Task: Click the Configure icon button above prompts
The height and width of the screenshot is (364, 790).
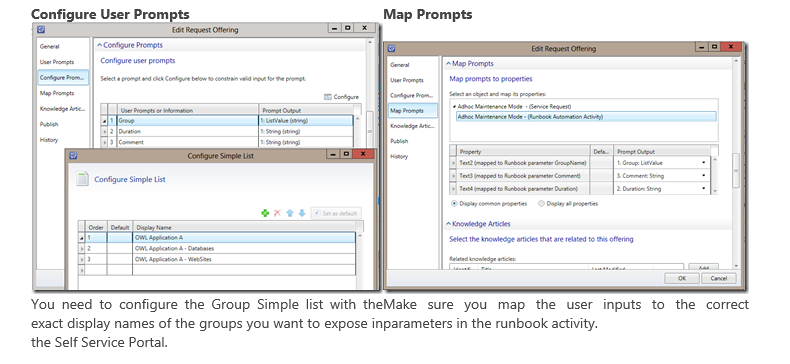Action: click(x=342, y=97)
